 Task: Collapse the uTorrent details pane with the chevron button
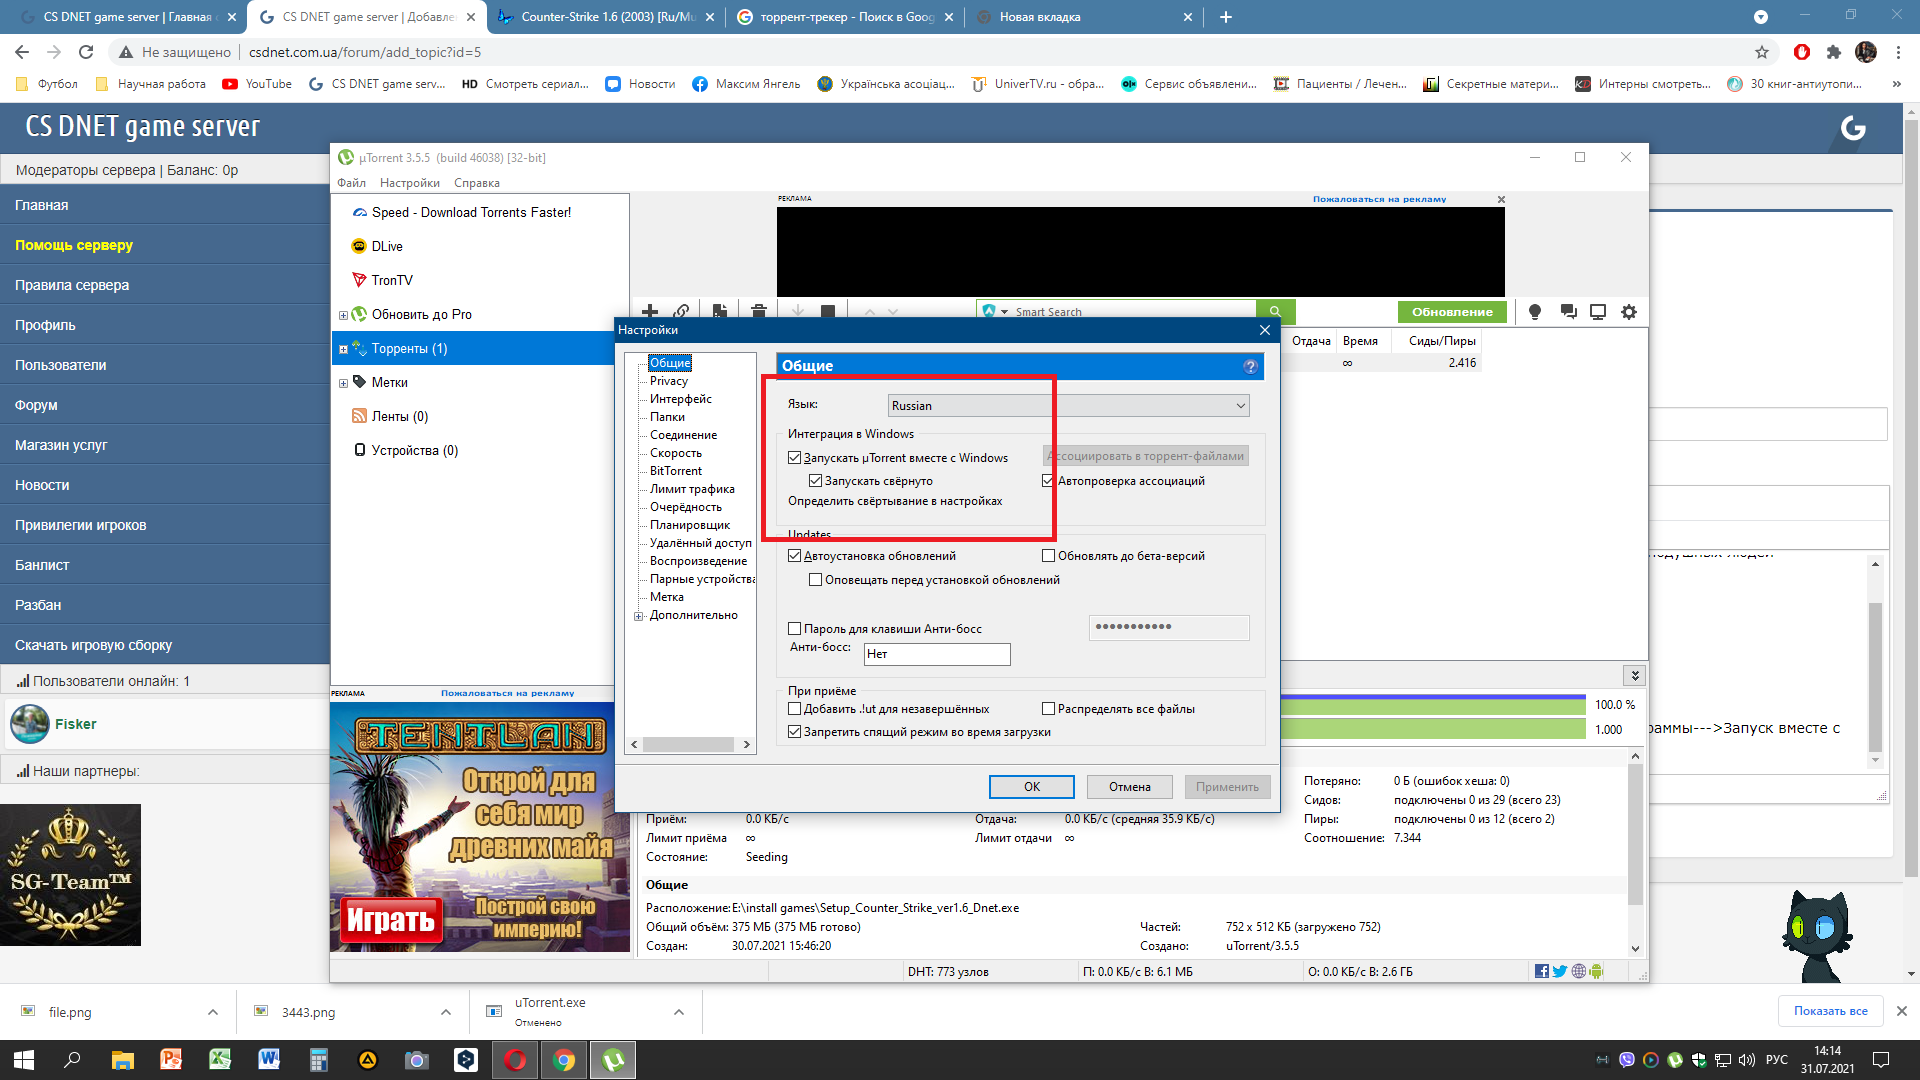[1634, 676]
